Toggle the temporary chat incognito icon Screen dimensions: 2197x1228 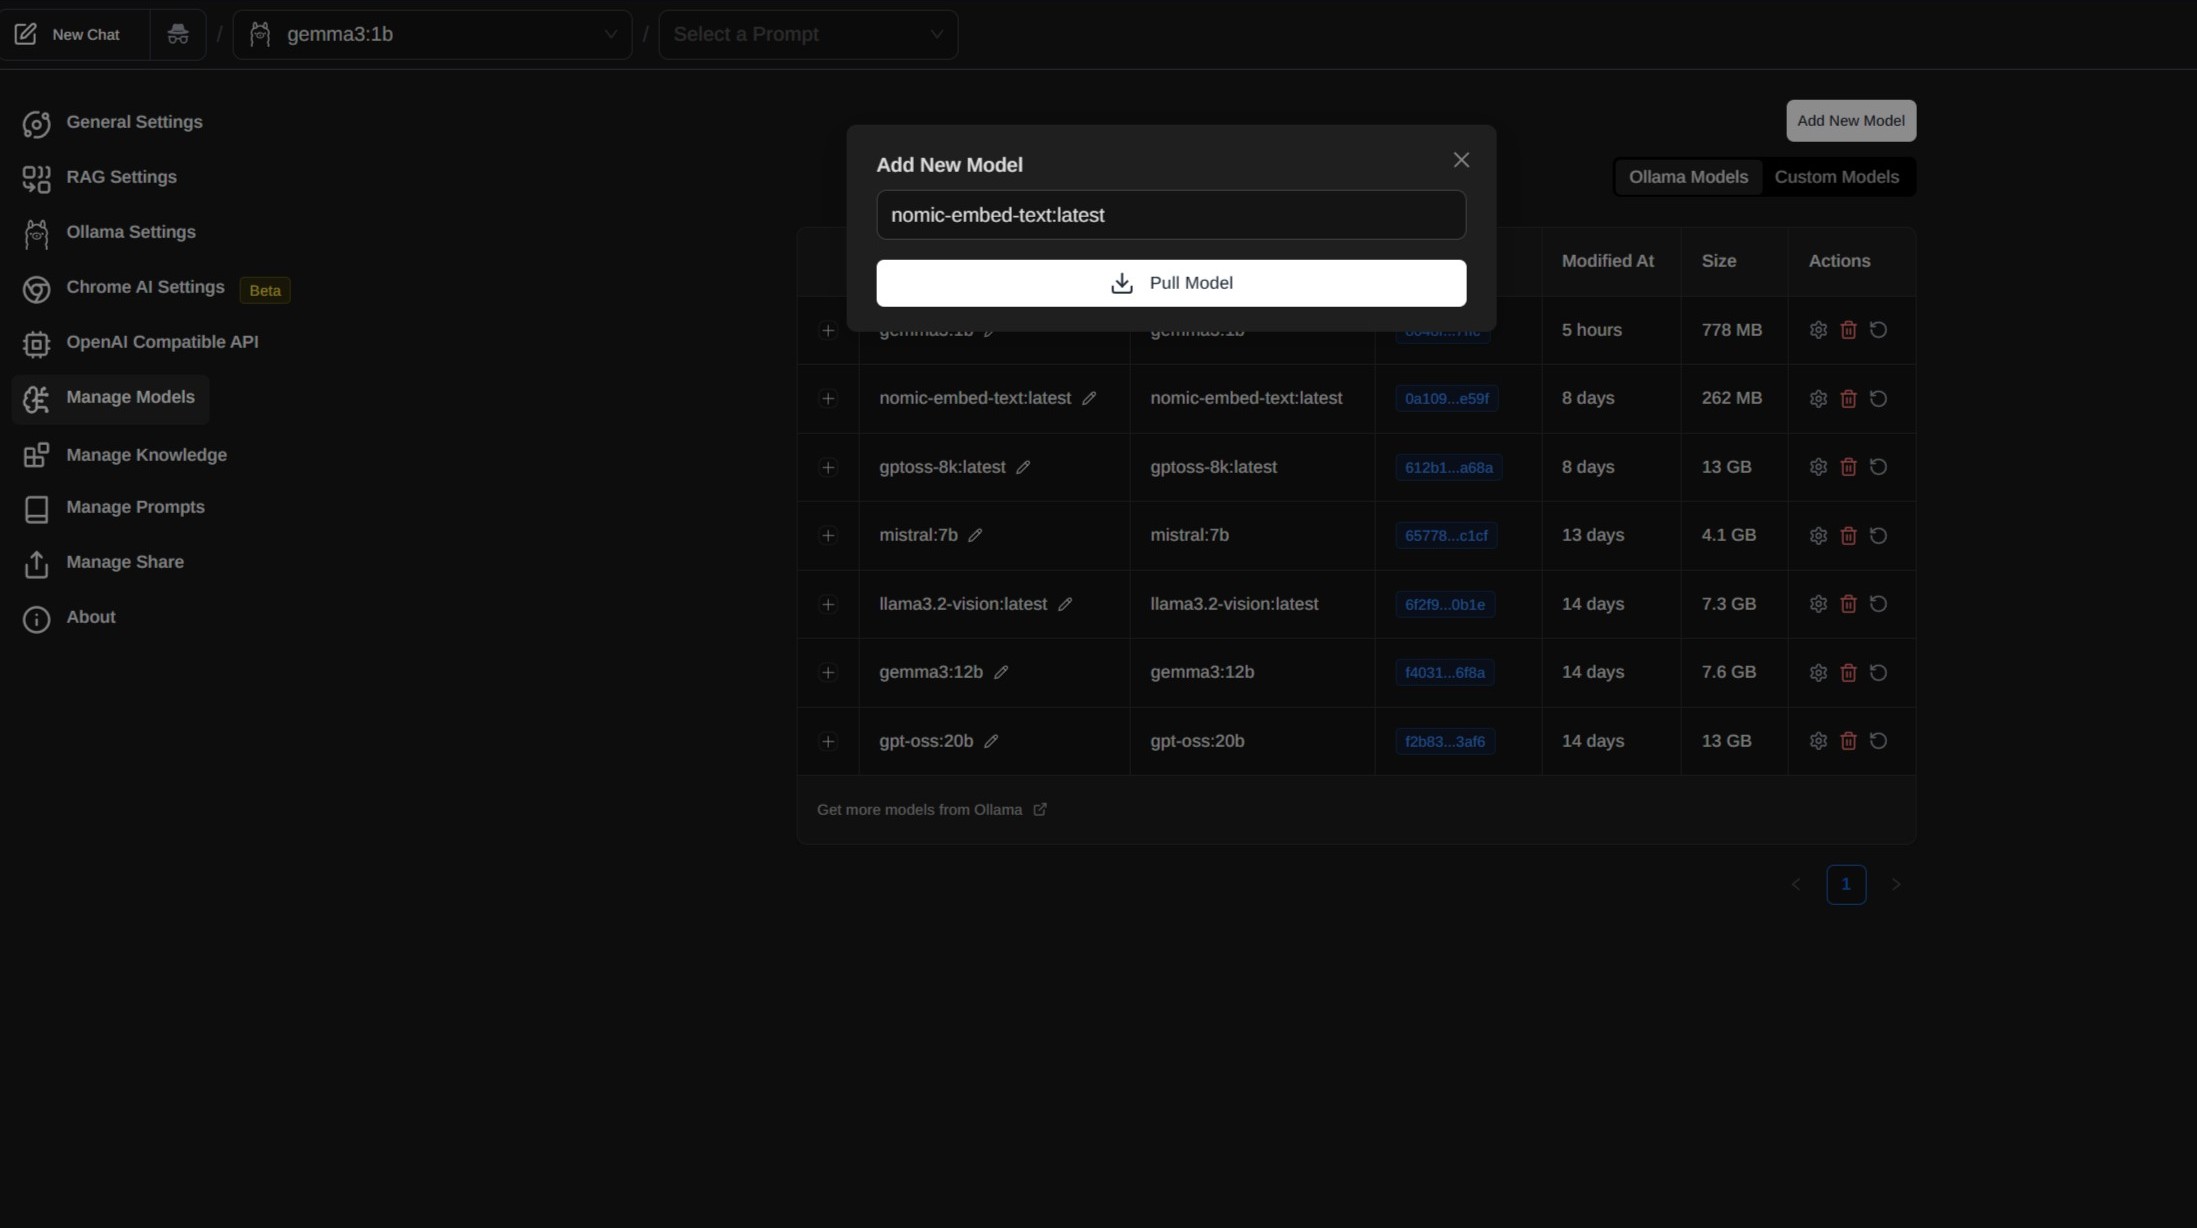pos(178,34)
